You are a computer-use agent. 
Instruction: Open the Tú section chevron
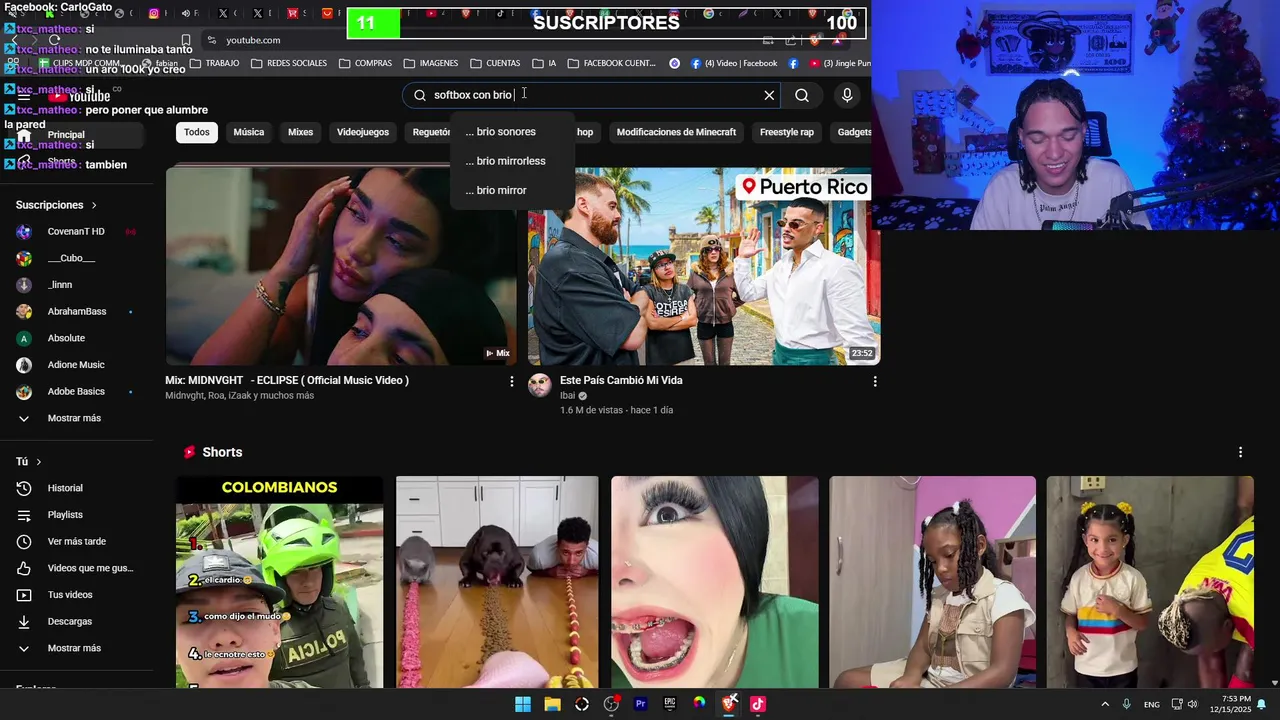click(x=39, y=462)
